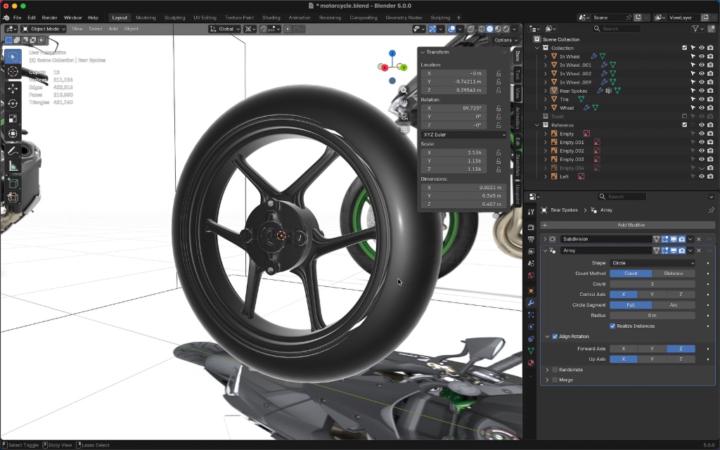720x450 pixels.
Task: Open the Render menu
Action: pos(49,18)
